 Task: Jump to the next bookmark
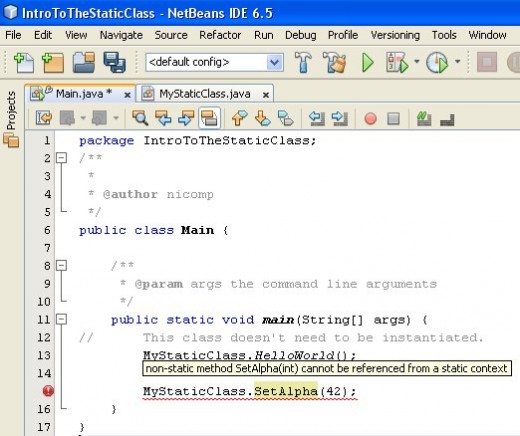coord(263,118)
